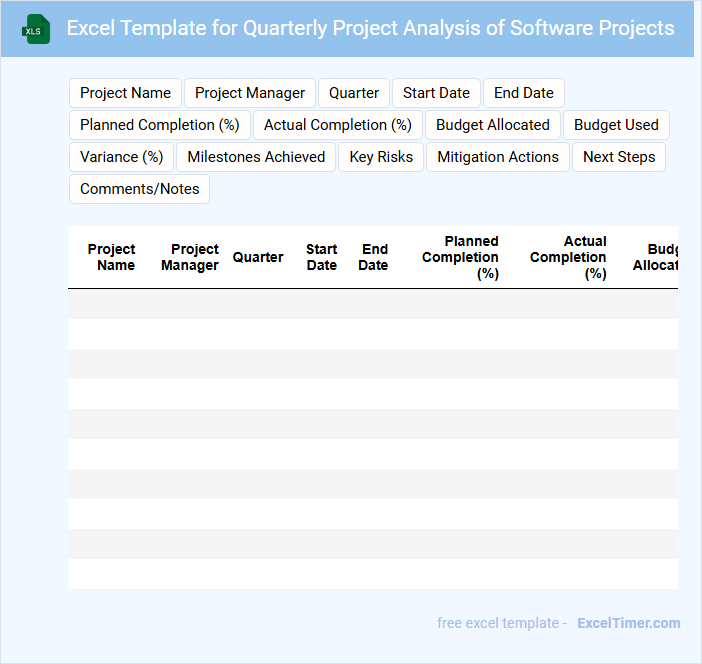
Task: Click the End Date tag
Action: [x=524, y=93]
